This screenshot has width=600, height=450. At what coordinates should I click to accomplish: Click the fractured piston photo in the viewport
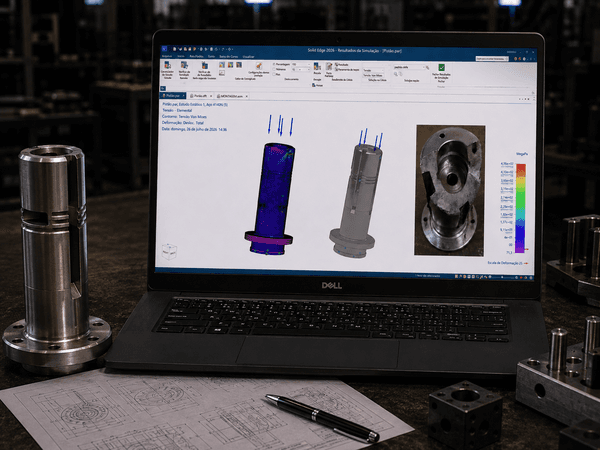coord(450,190)
